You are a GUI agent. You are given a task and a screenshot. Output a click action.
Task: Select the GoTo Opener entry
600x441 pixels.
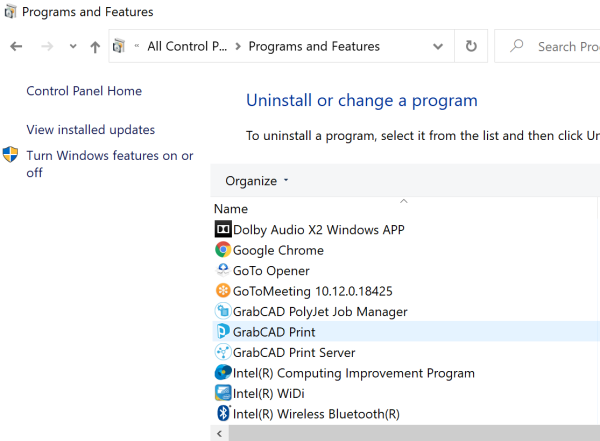(271, 271)
